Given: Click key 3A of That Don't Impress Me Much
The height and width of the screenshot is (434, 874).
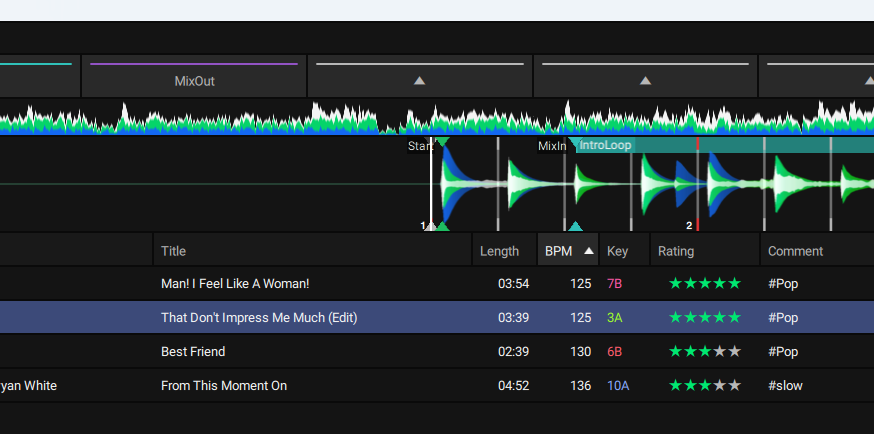Looking at the screenshot, I should pyautogui.click(x=615, y=318).
